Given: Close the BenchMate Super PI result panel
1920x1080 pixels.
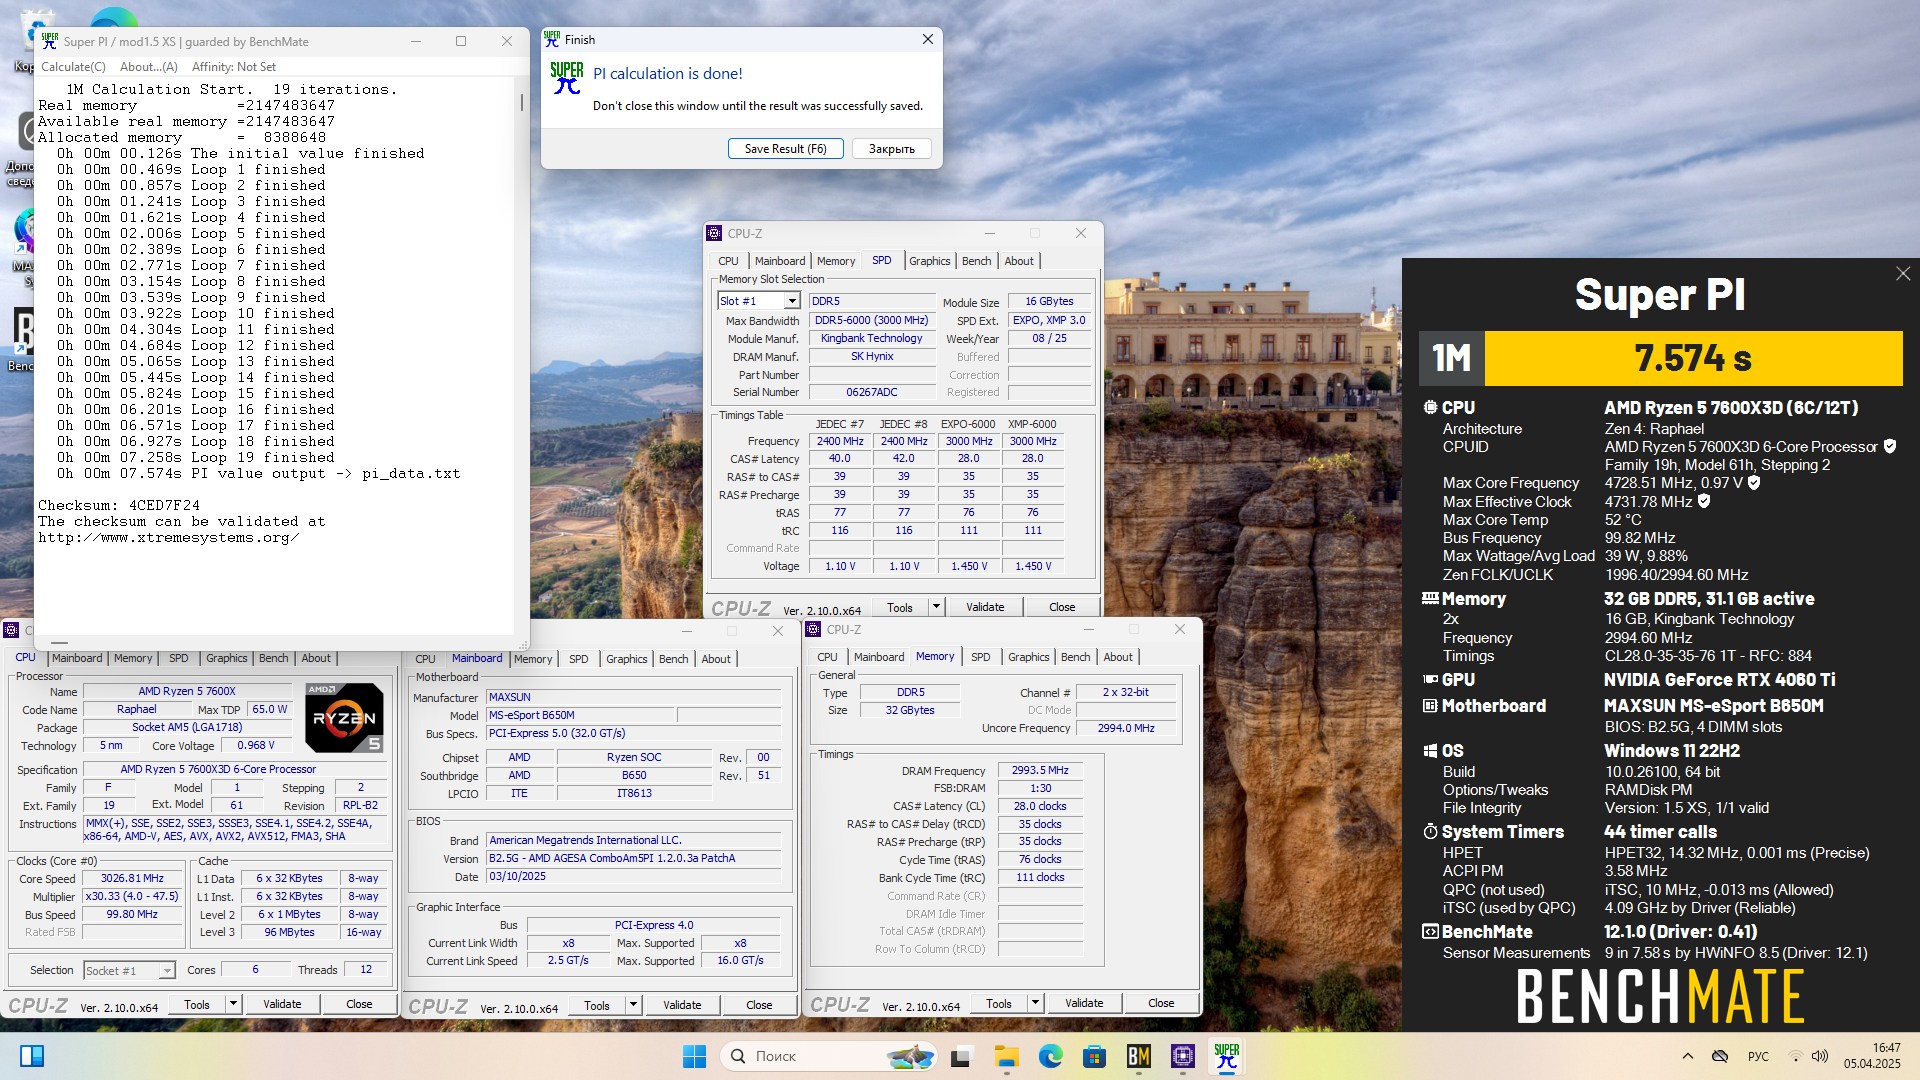Looking at the screenshot, I should pyautogui.click(x=1903, y=274).
